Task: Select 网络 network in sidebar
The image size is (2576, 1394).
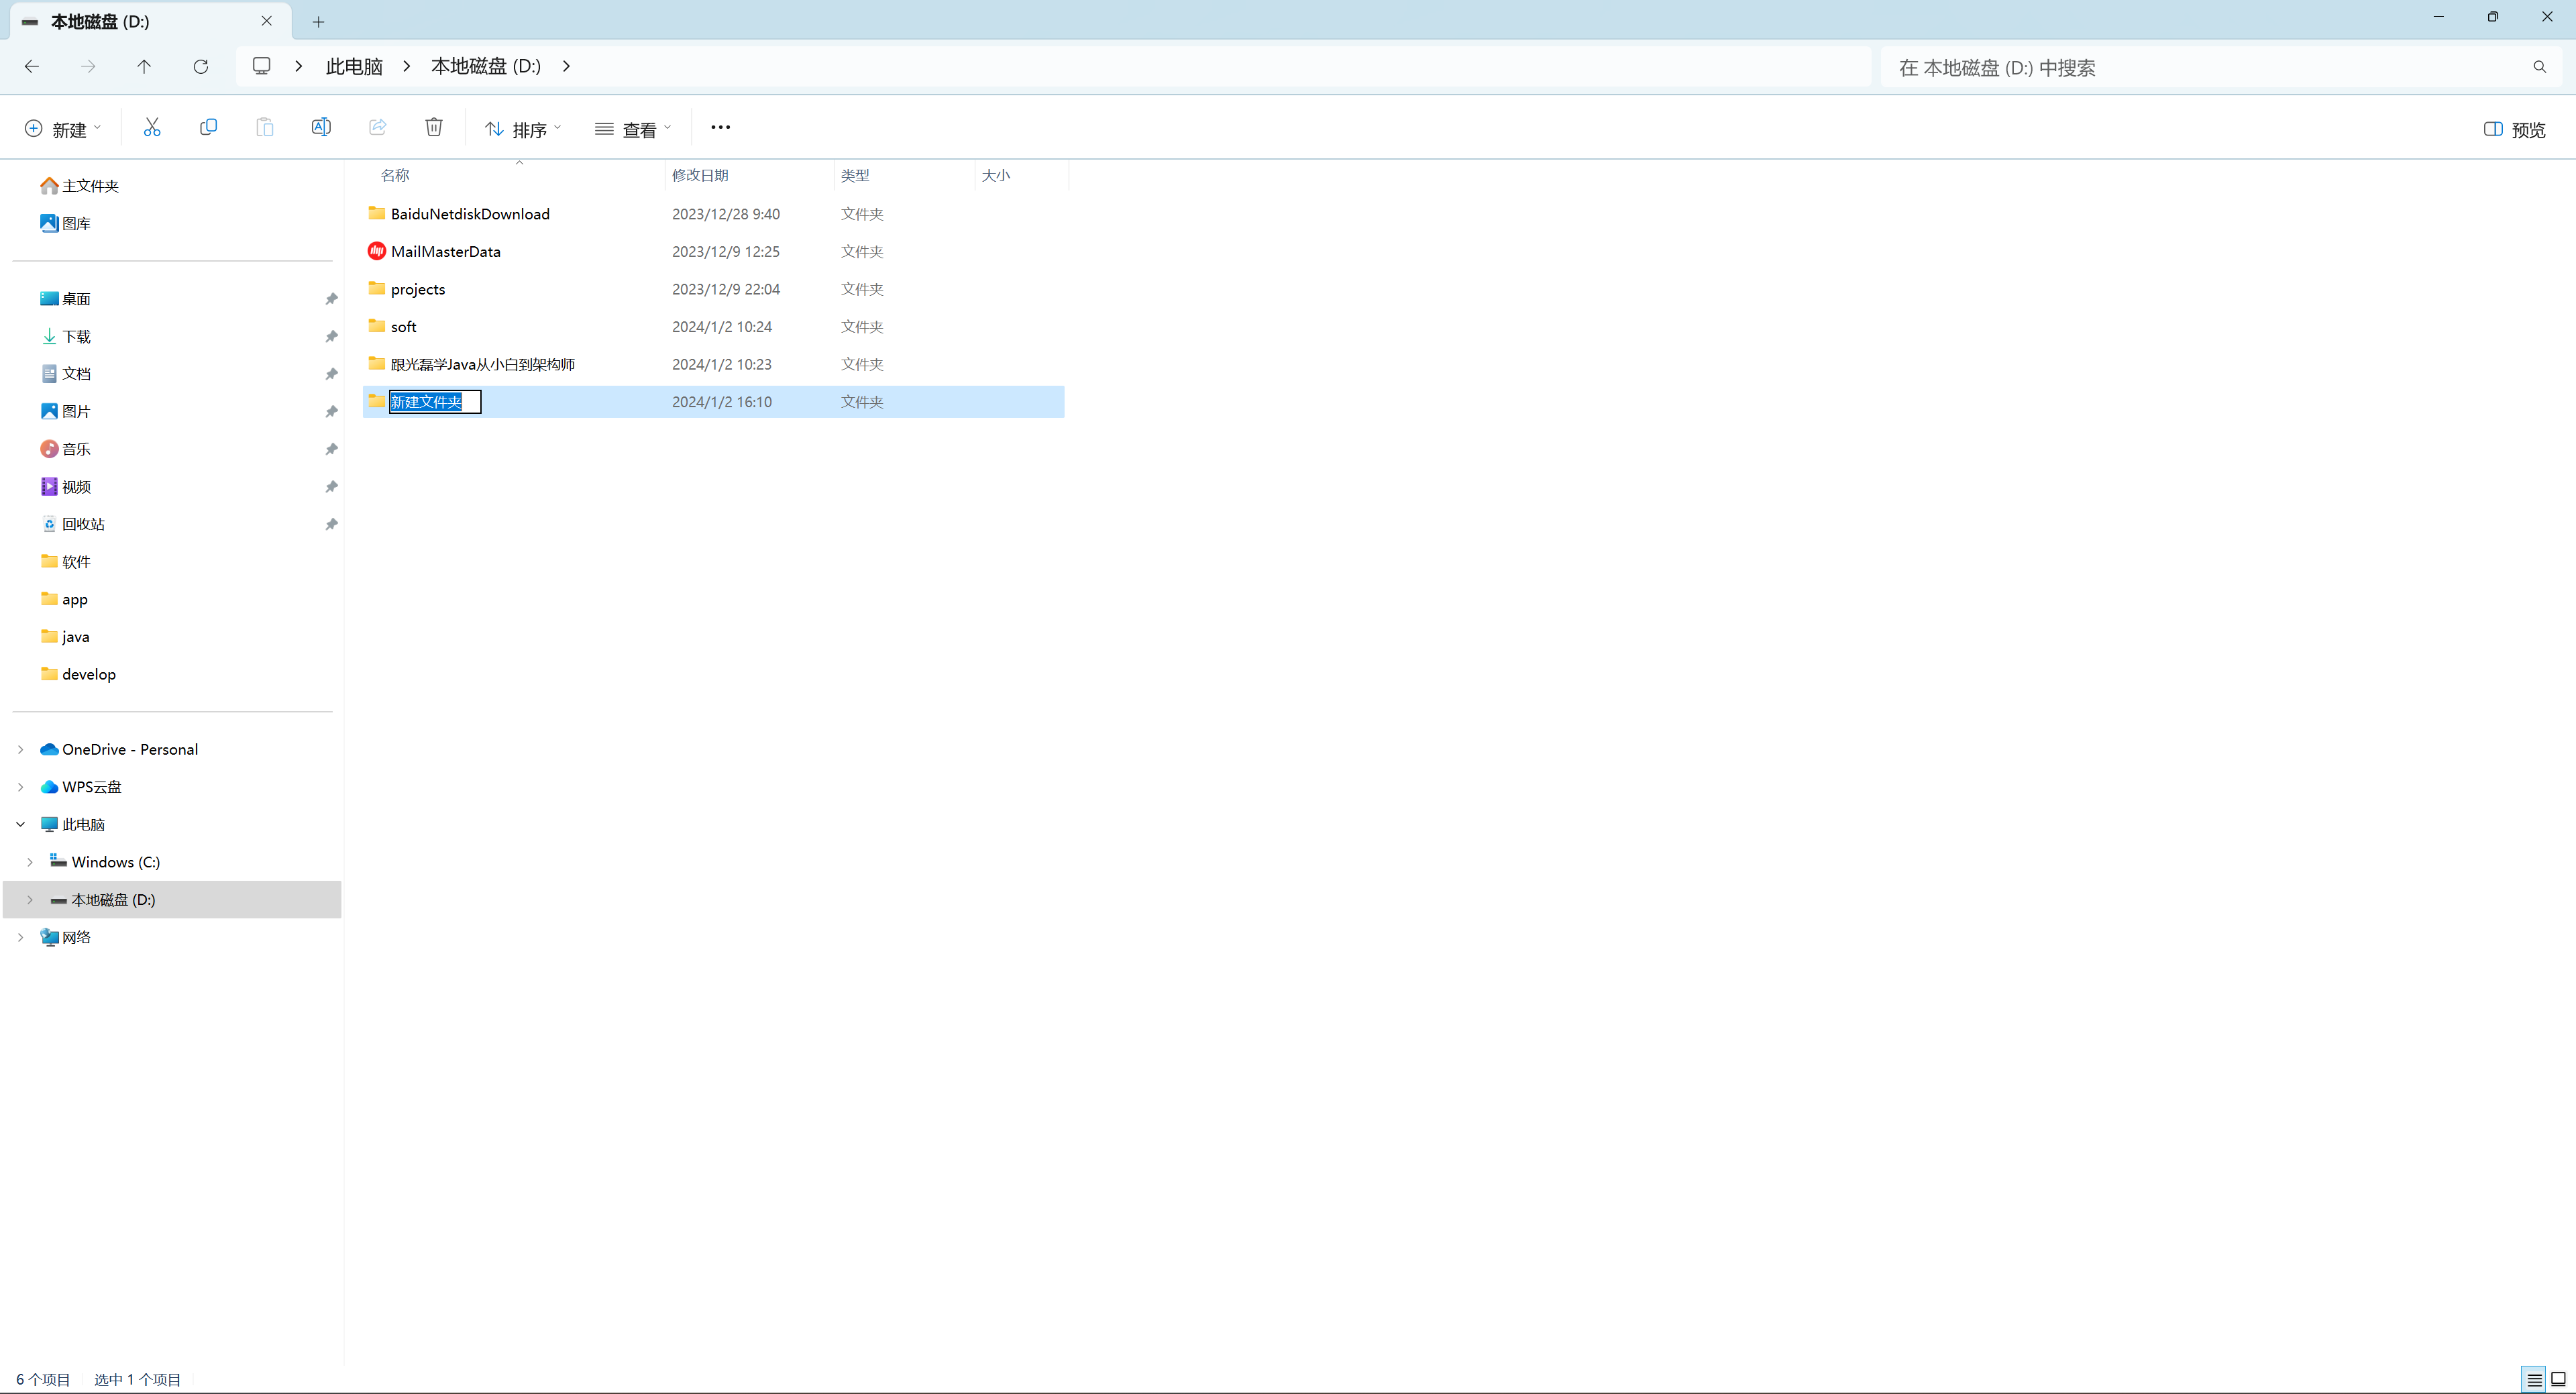Action: 65,937
